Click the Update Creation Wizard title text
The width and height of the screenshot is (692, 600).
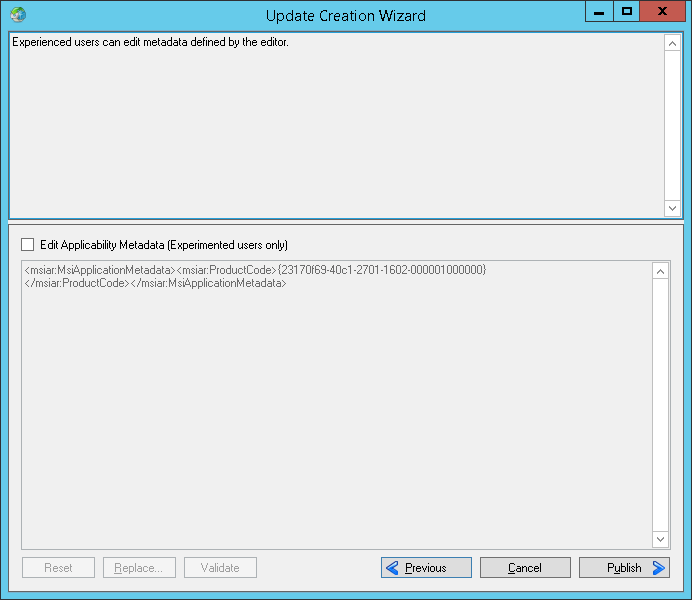click(x=346, y=15)
